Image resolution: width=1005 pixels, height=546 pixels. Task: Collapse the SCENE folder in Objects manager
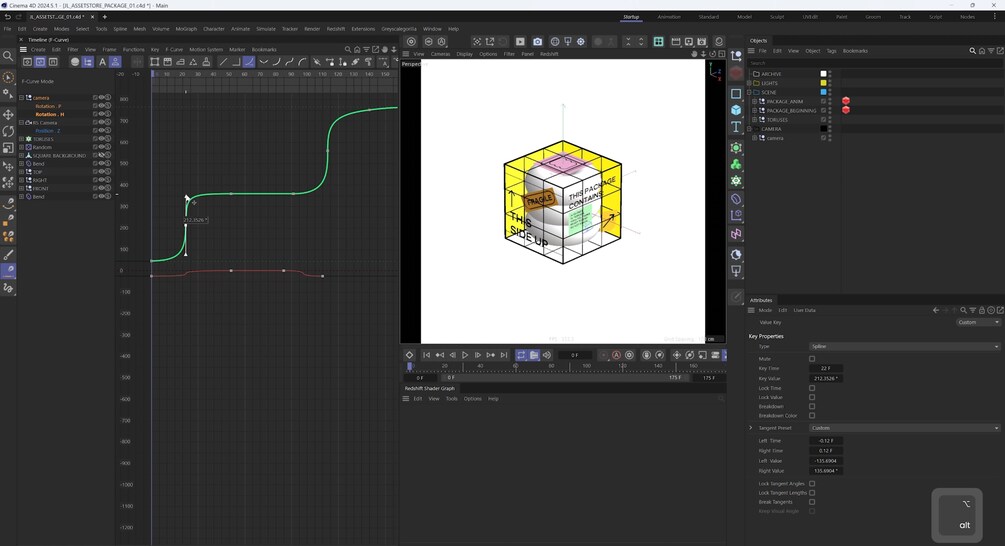pyautogui.click(x=749, y=92)
